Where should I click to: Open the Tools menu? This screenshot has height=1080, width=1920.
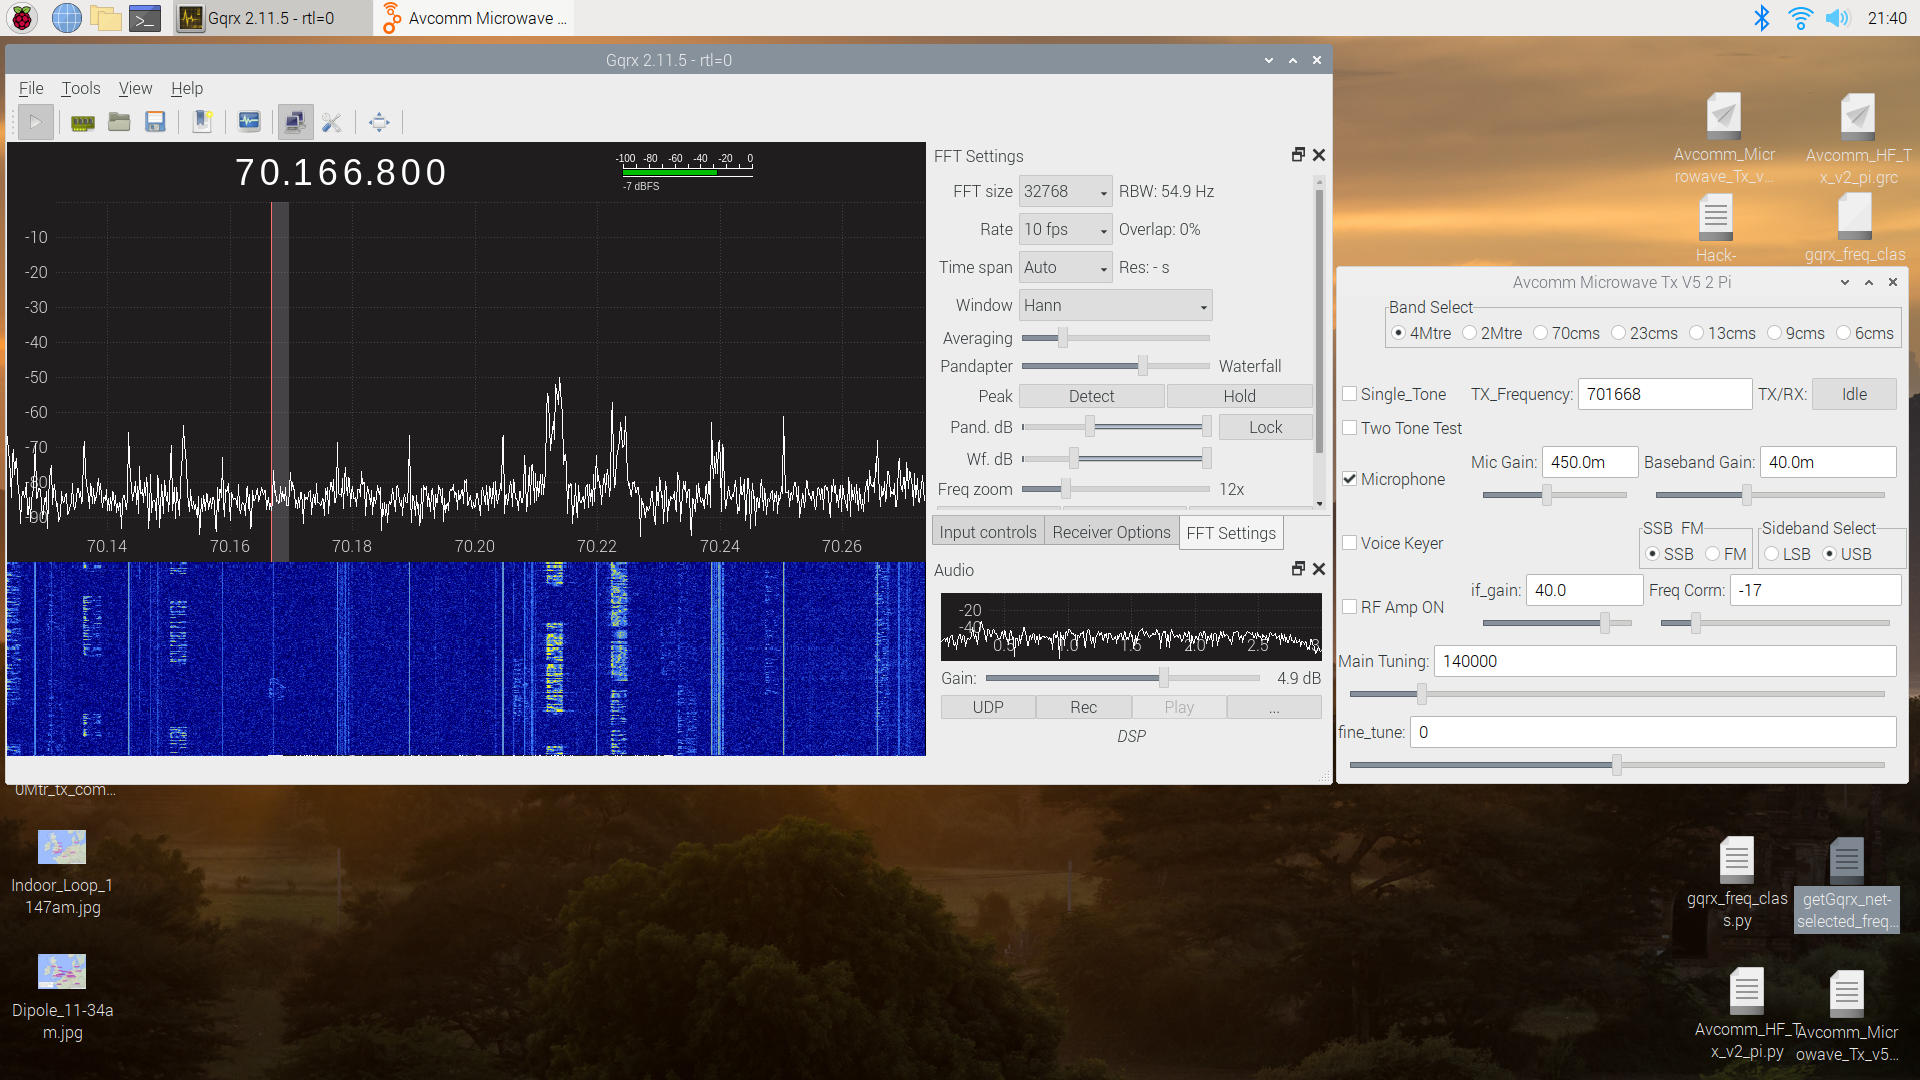[80, 88]
